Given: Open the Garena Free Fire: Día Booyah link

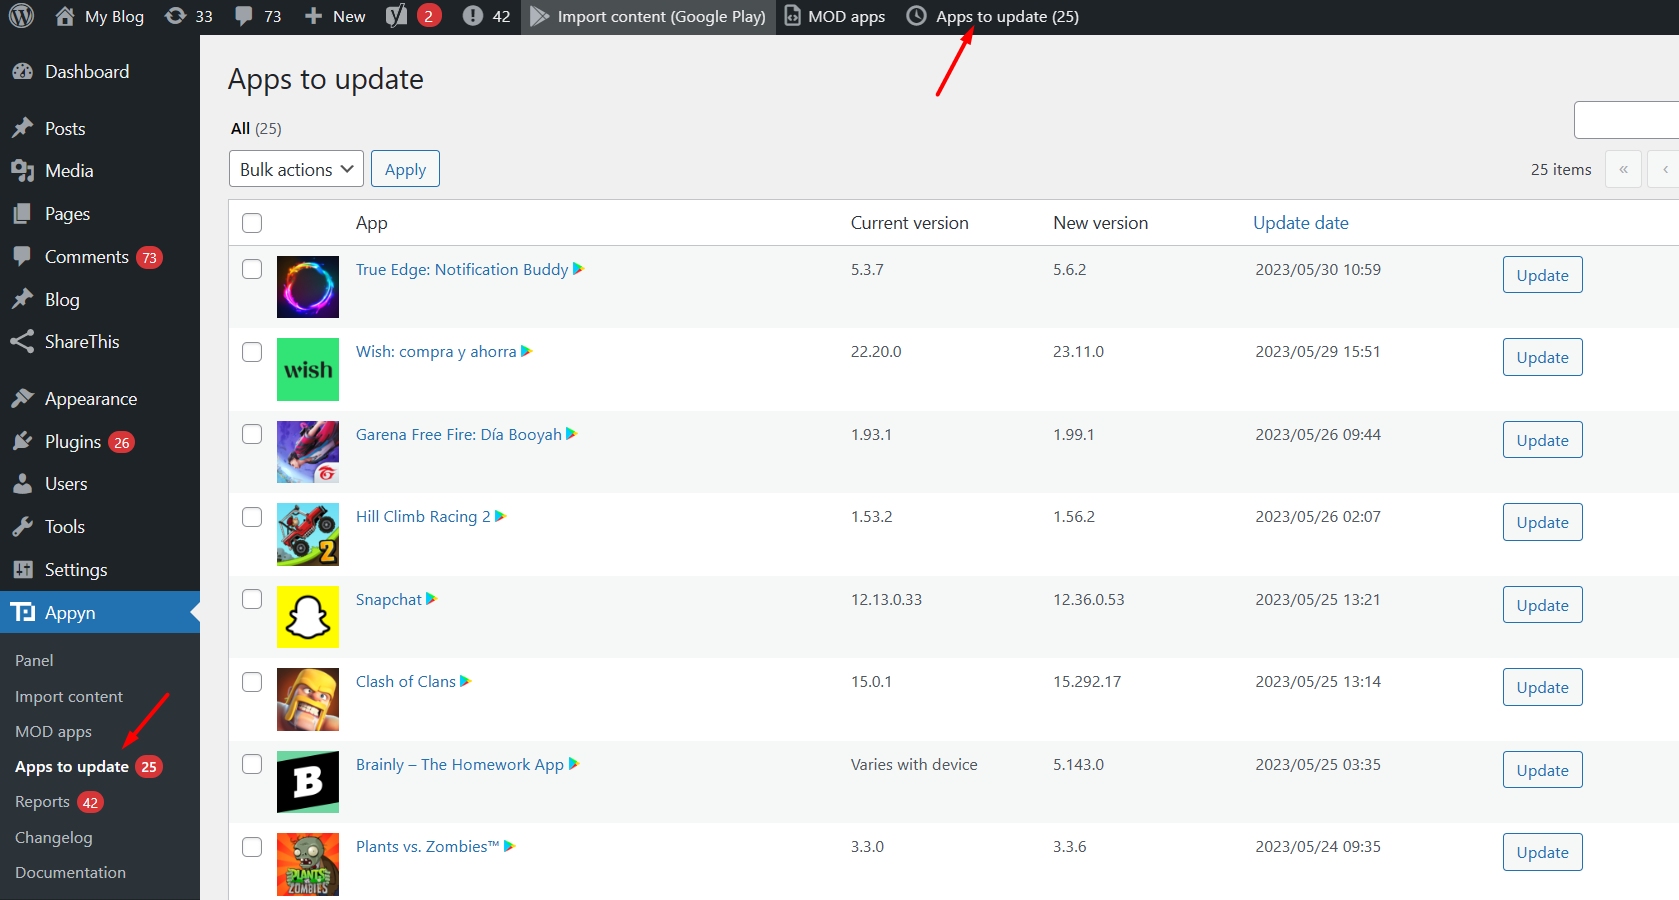Looking at the screenshot, I should (x=459, y=434).
